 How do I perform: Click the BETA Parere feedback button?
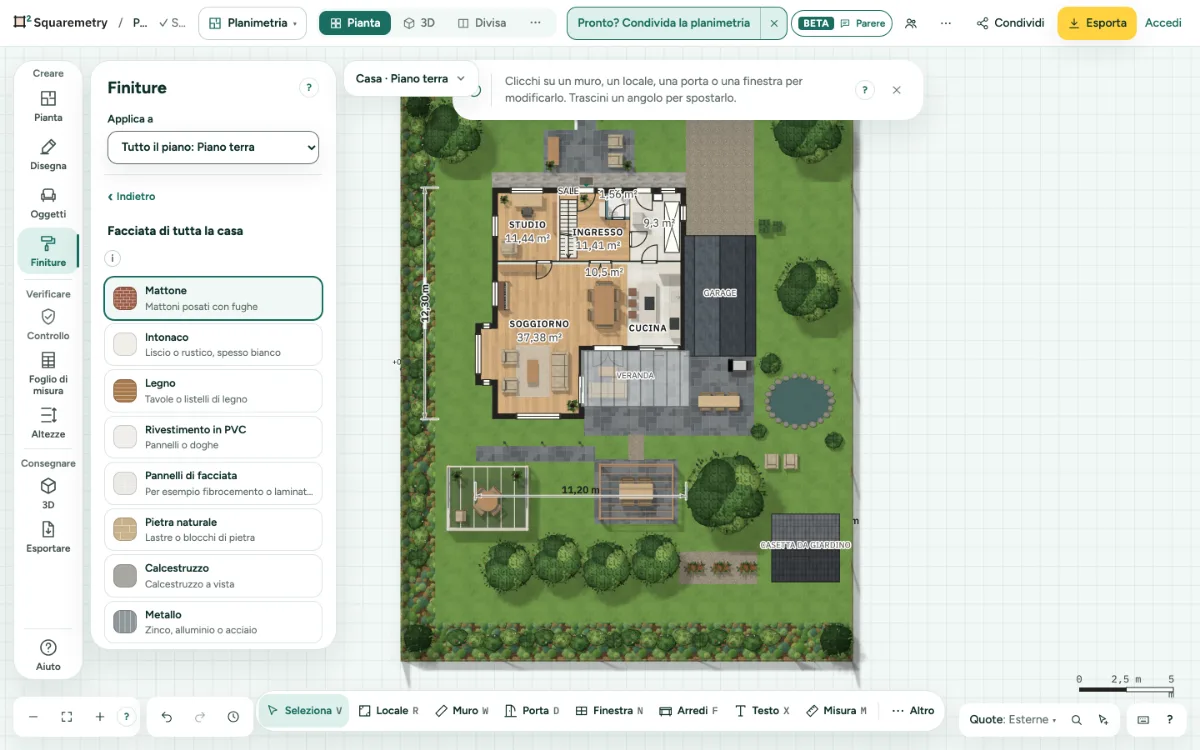coord(841,23)
